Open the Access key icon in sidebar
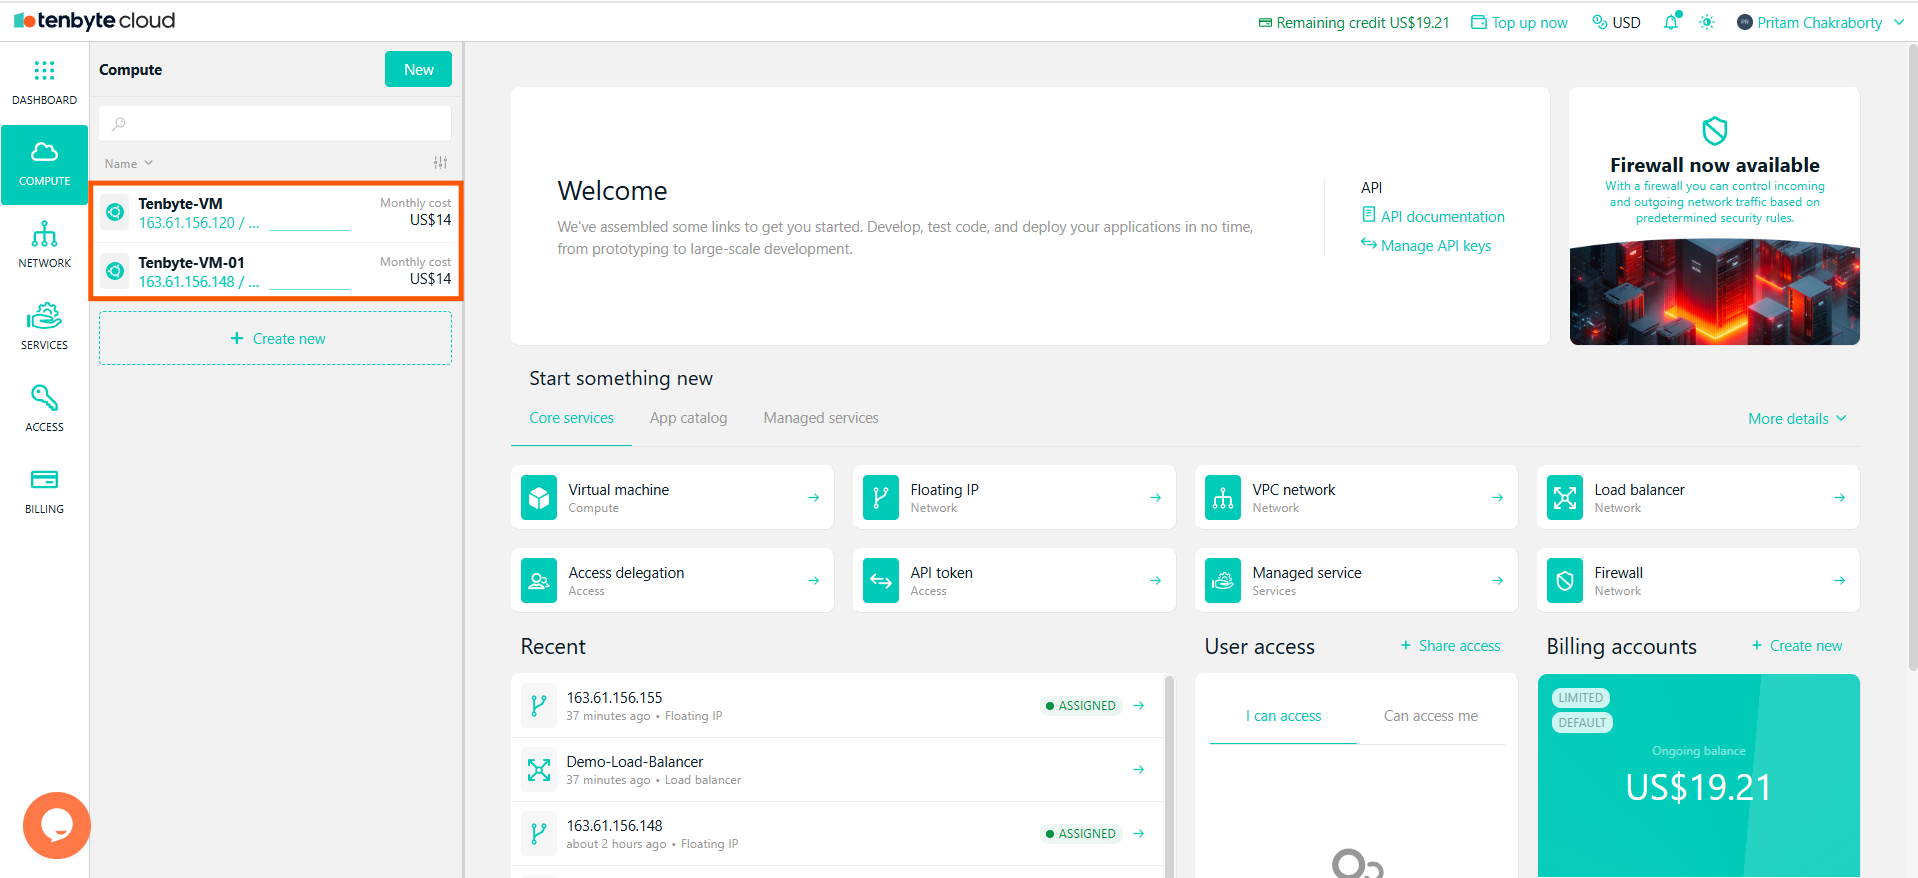 44,398
